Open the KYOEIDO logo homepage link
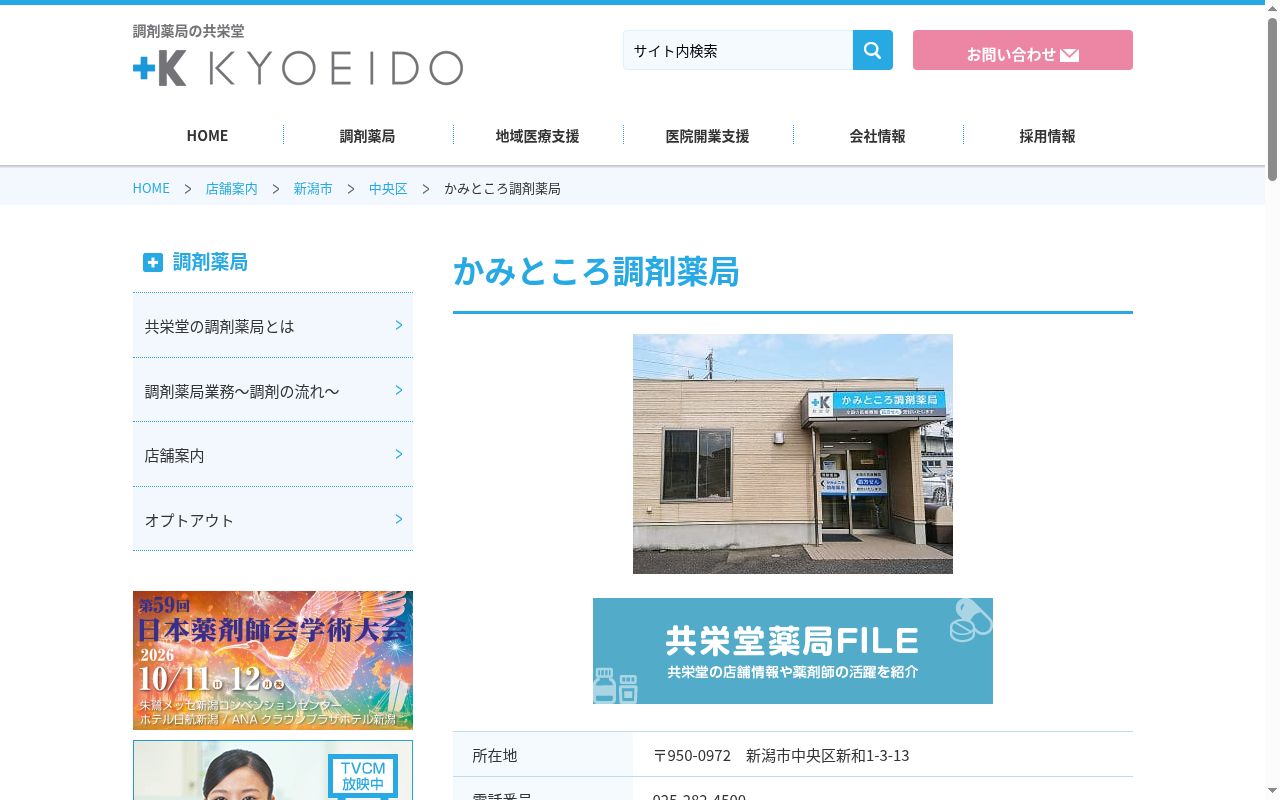 pyautogui.click(x=298, y=68)
